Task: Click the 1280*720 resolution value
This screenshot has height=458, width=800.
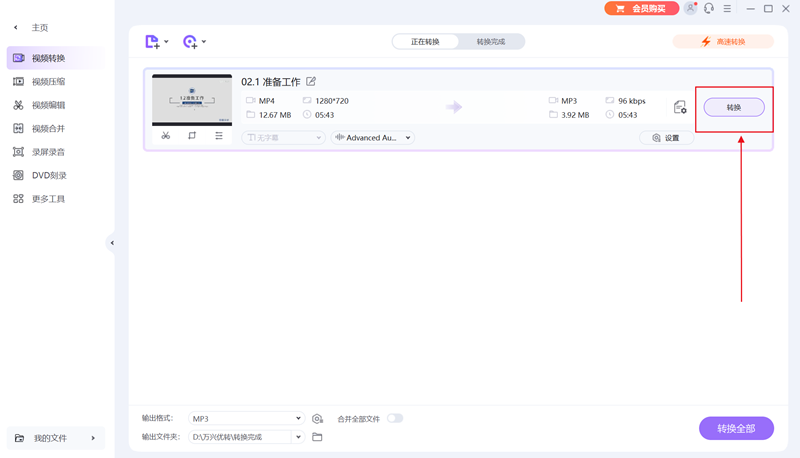Action: 332,101
